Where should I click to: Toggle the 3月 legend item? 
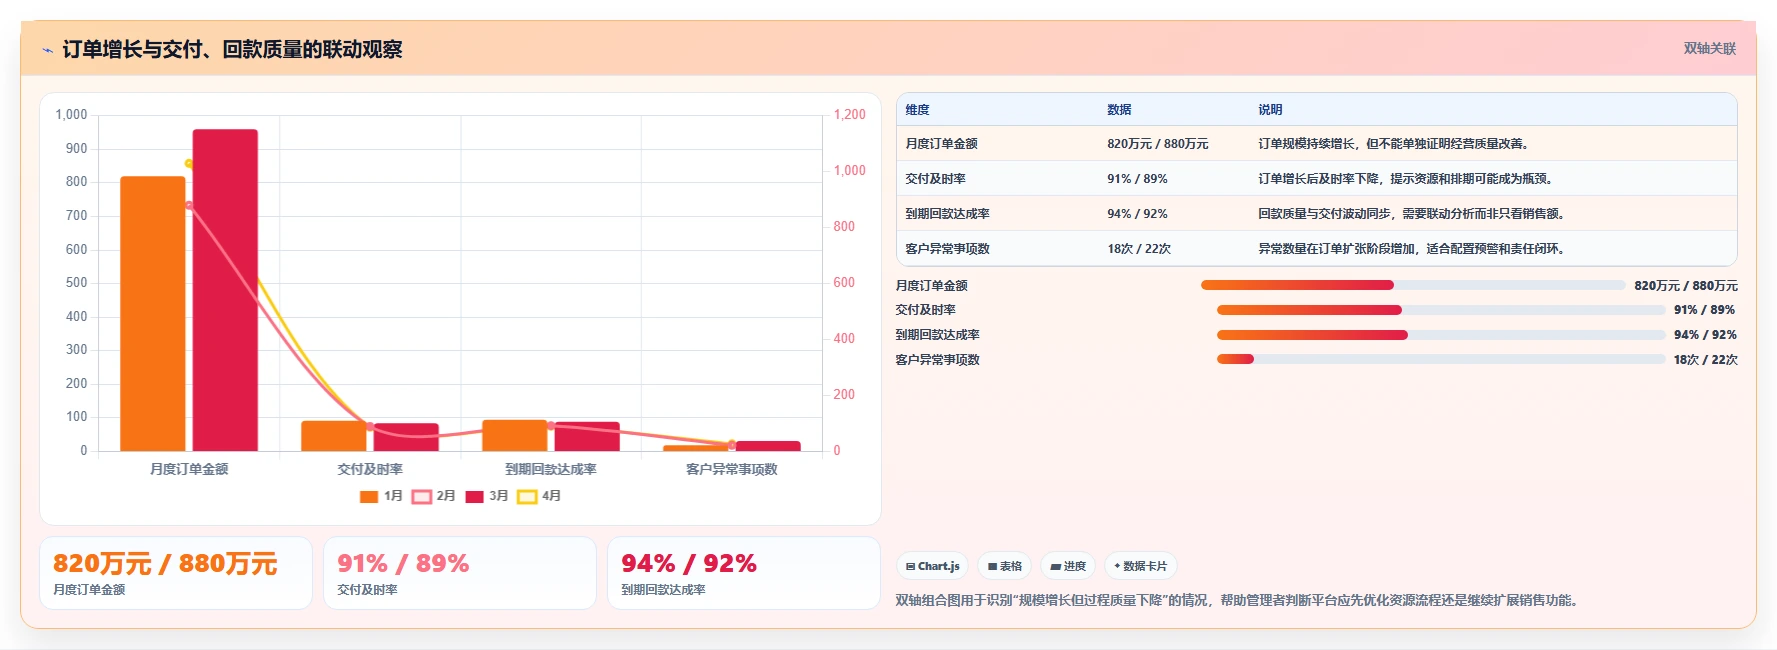point(487,496)
